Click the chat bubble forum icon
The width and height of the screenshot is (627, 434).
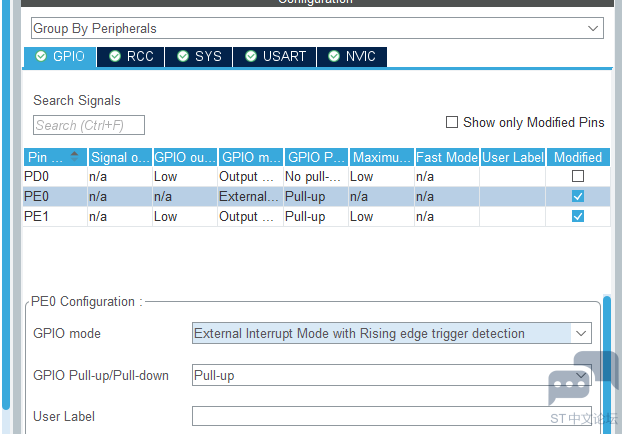(568, 386)
